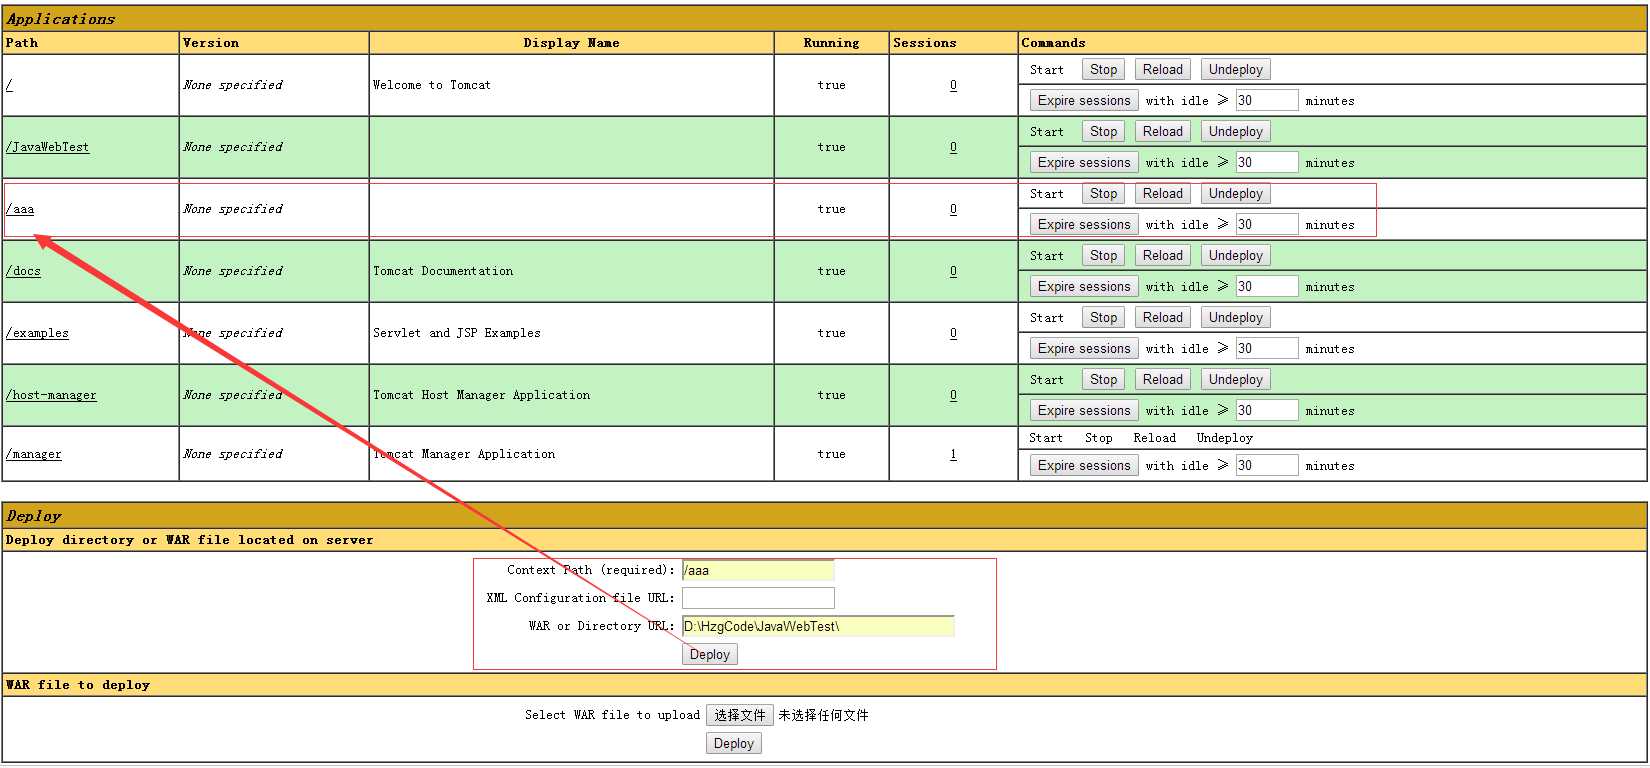
Task: Reload the /JavaWebTest application
Action: tap(1162, 131)
